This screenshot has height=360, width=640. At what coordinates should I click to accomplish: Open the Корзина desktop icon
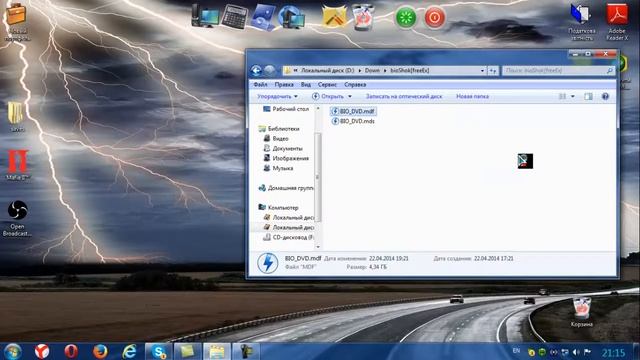coord(582,312)
